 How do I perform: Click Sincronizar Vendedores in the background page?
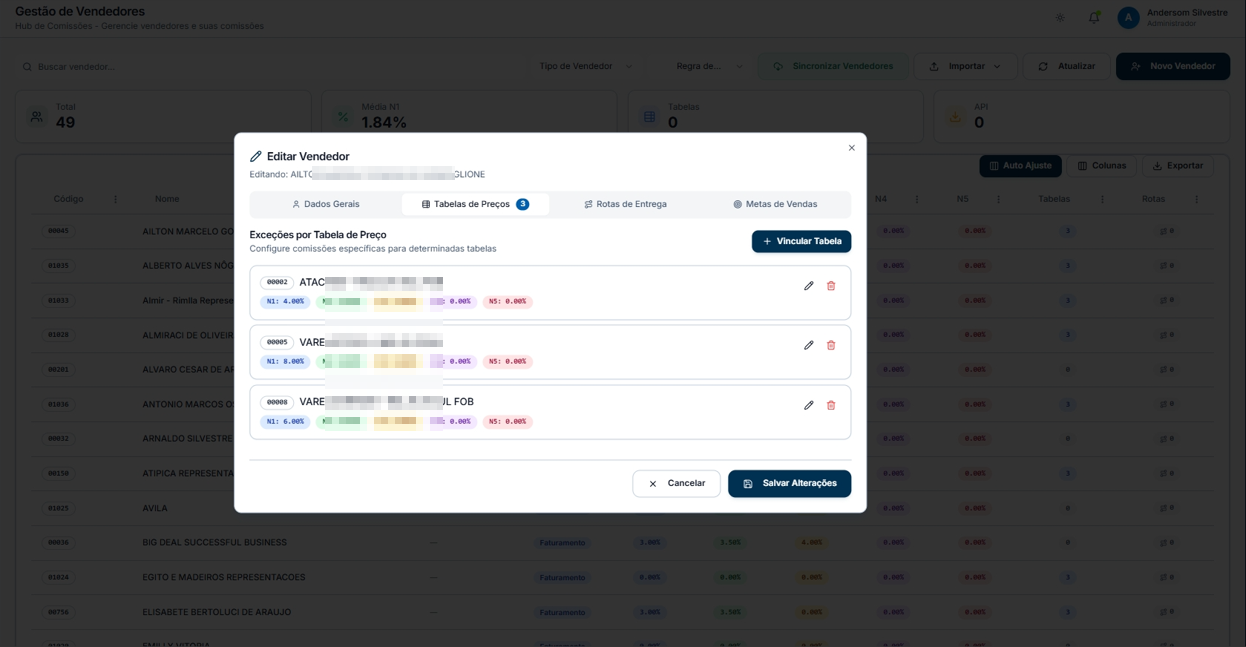point(833,66)
